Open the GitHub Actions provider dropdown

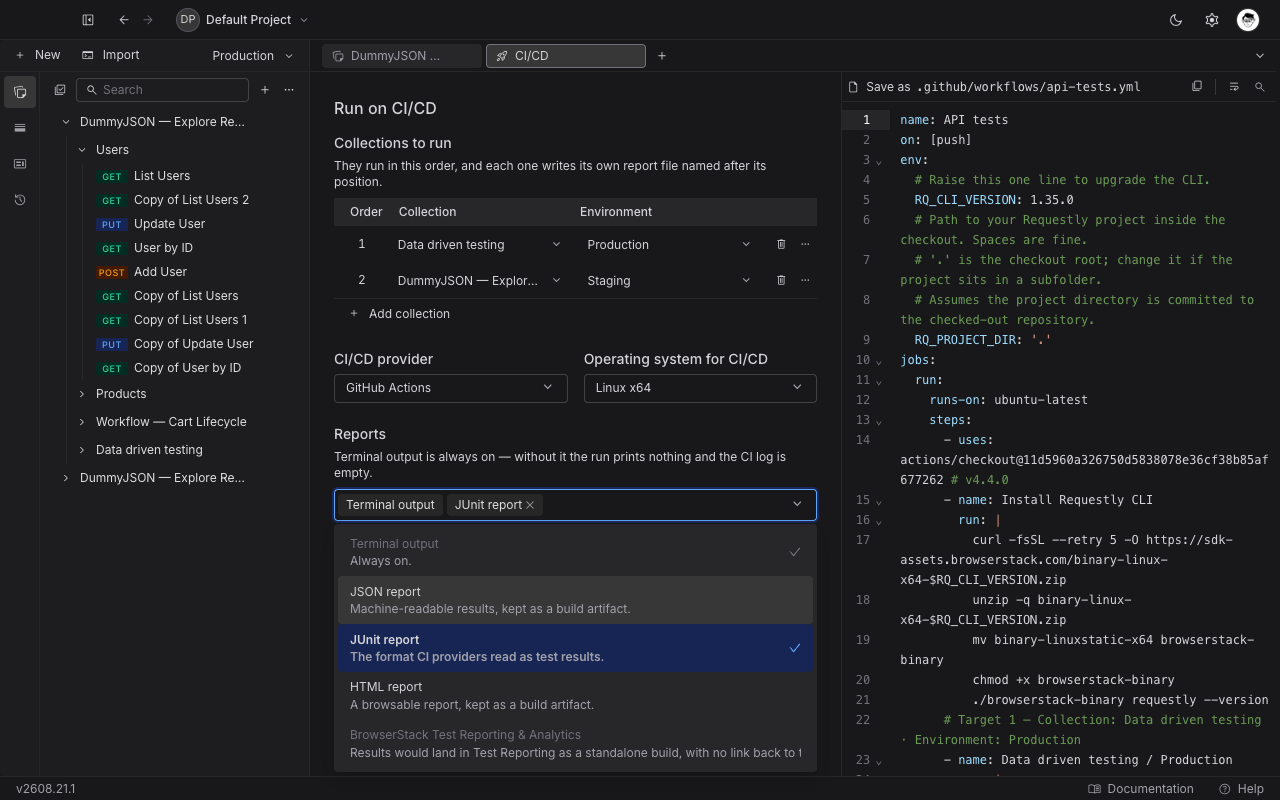(x=450, y=388)
